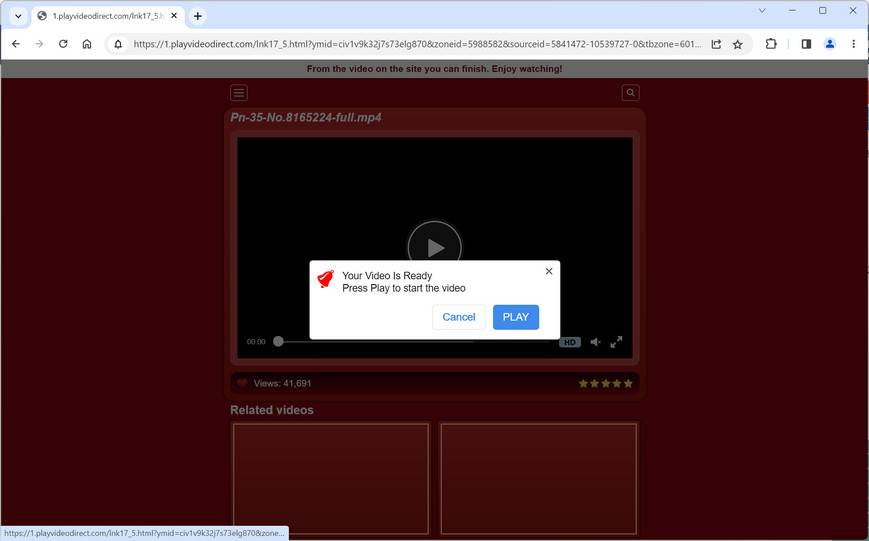The width and height of the screenshot is (869, 541).
Task: Toggle the browser side panel
Action: coord(806,44)
